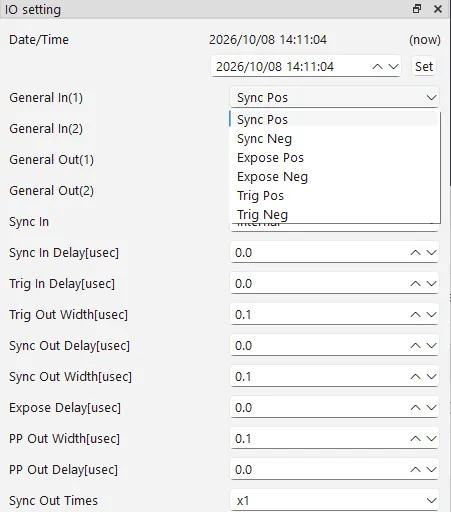Increment Trig In Delay value
451x512 pixels.
(415, 284)
